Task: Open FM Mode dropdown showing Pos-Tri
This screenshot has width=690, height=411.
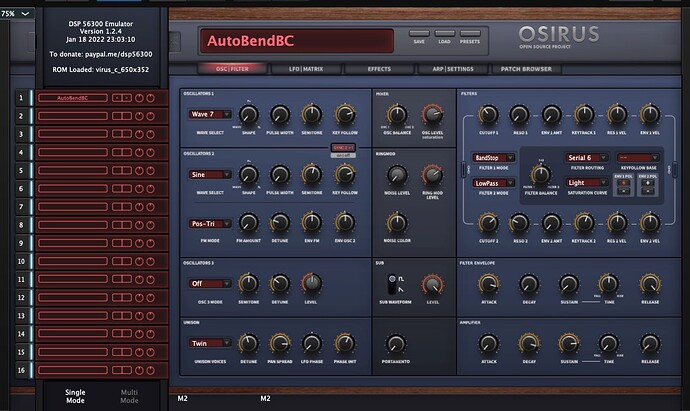Action: click(210, 224)
